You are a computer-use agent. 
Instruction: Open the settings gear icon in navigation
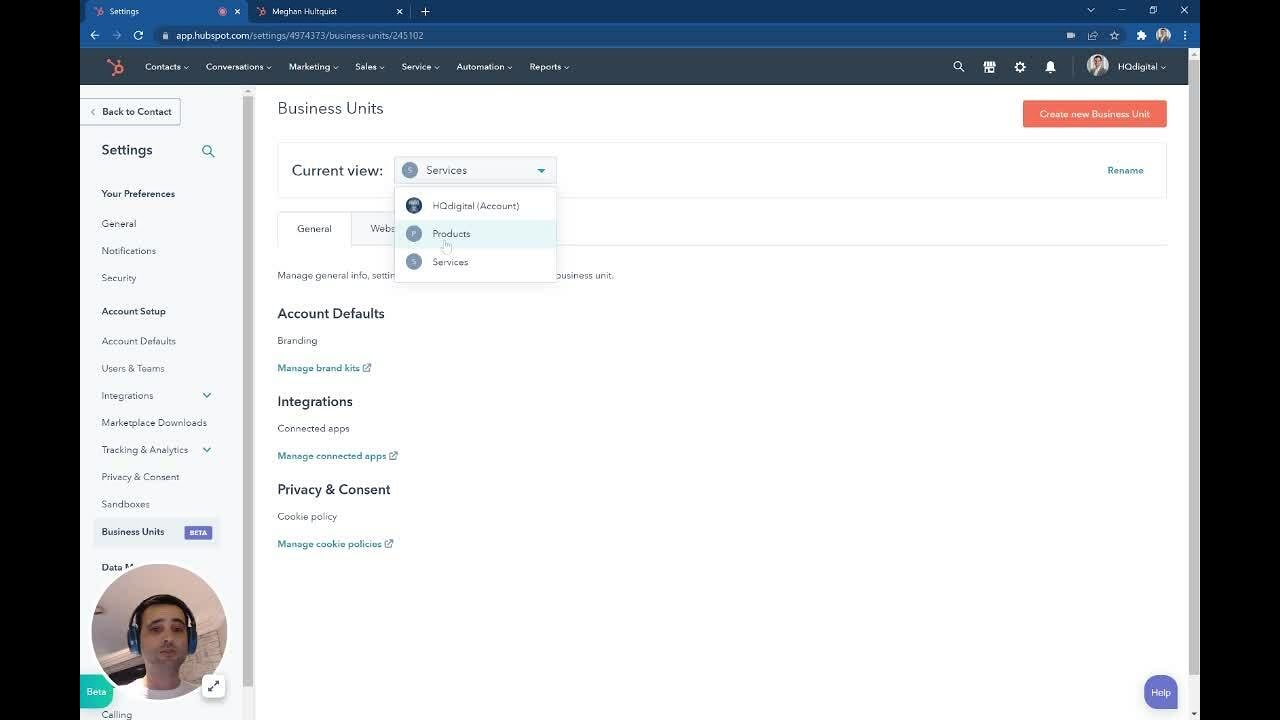(1020, 67)
